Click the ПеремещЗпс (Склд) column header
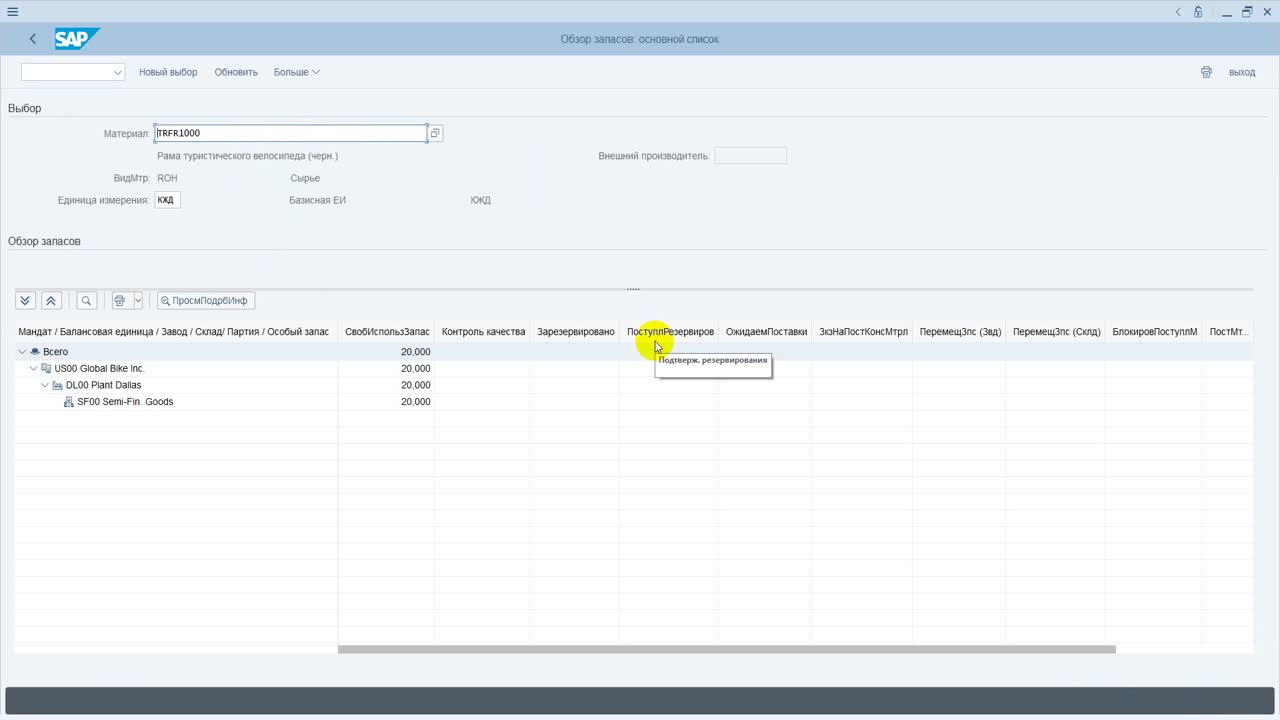Screen dimensions: 1280x720 click(x=1056, y=332)
